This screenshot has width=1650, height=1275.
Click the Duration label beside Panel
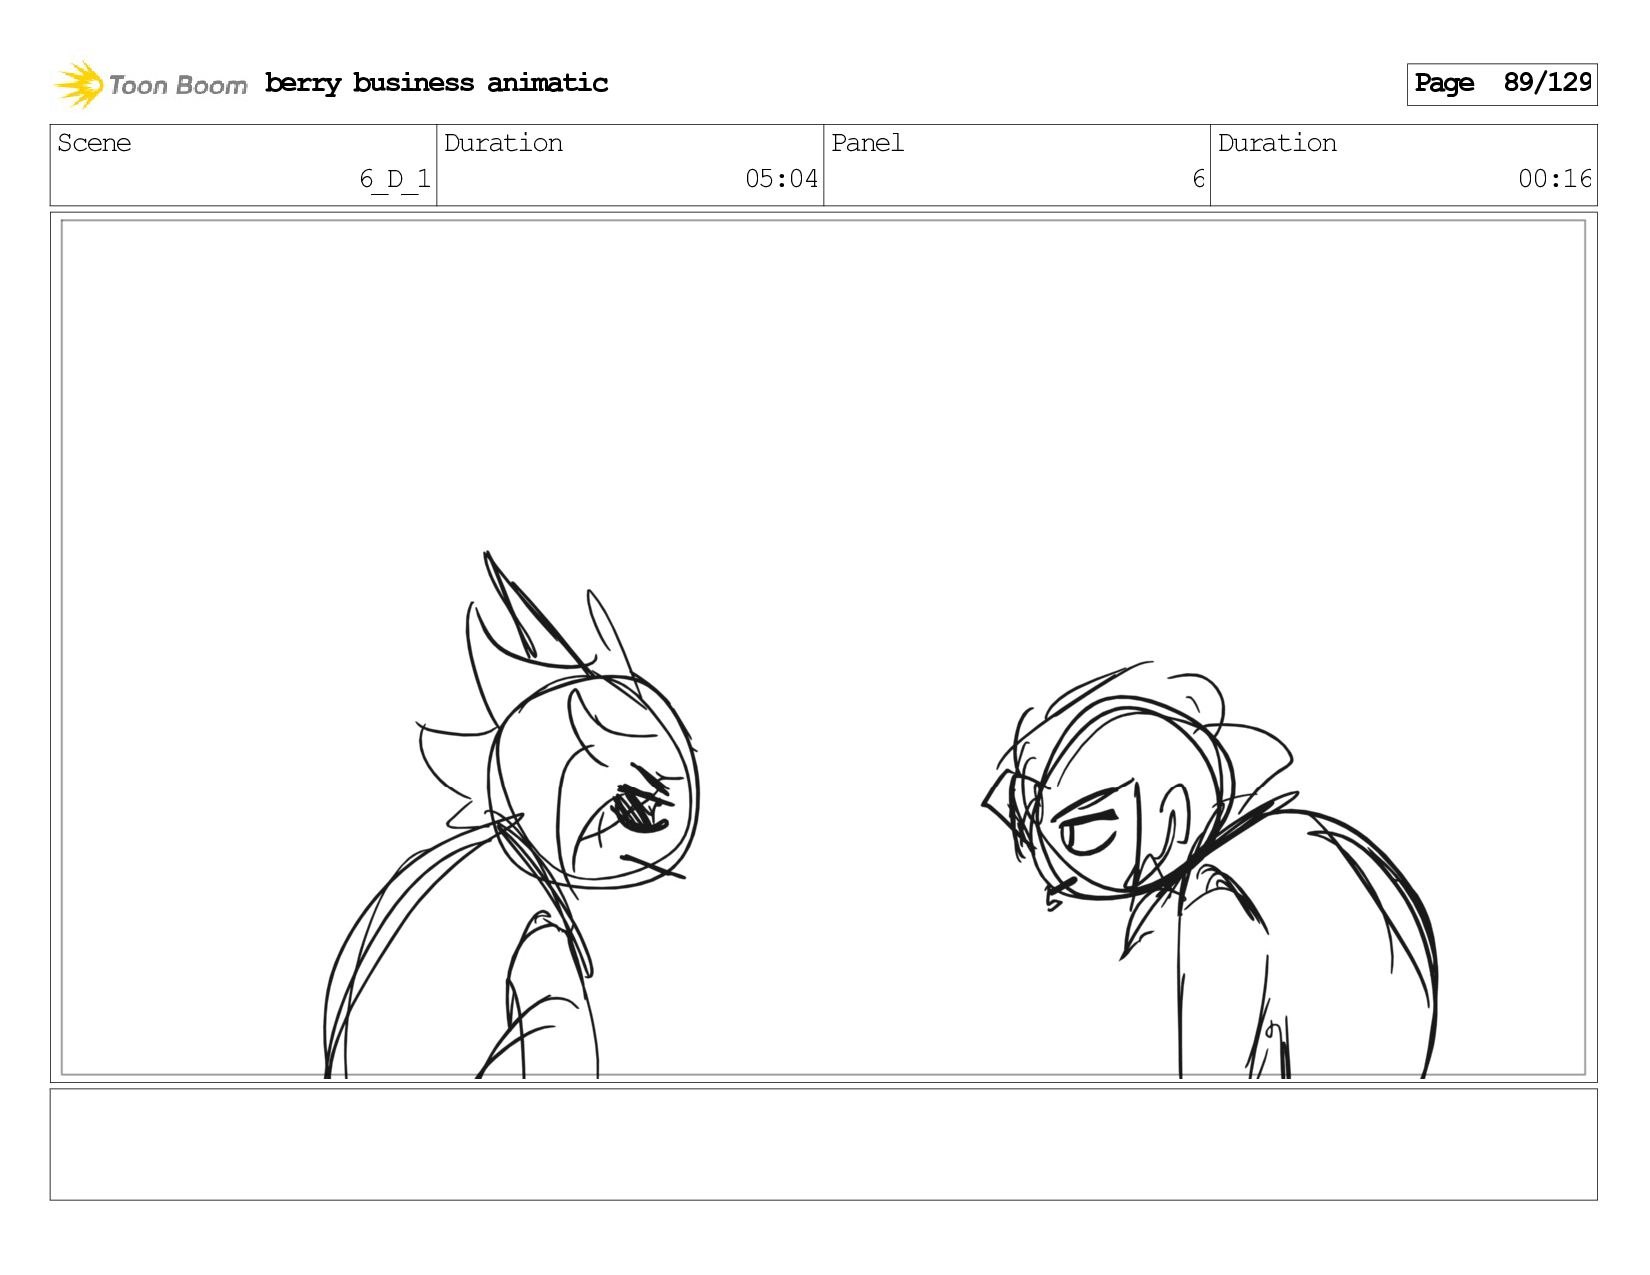pos(1277,143)
